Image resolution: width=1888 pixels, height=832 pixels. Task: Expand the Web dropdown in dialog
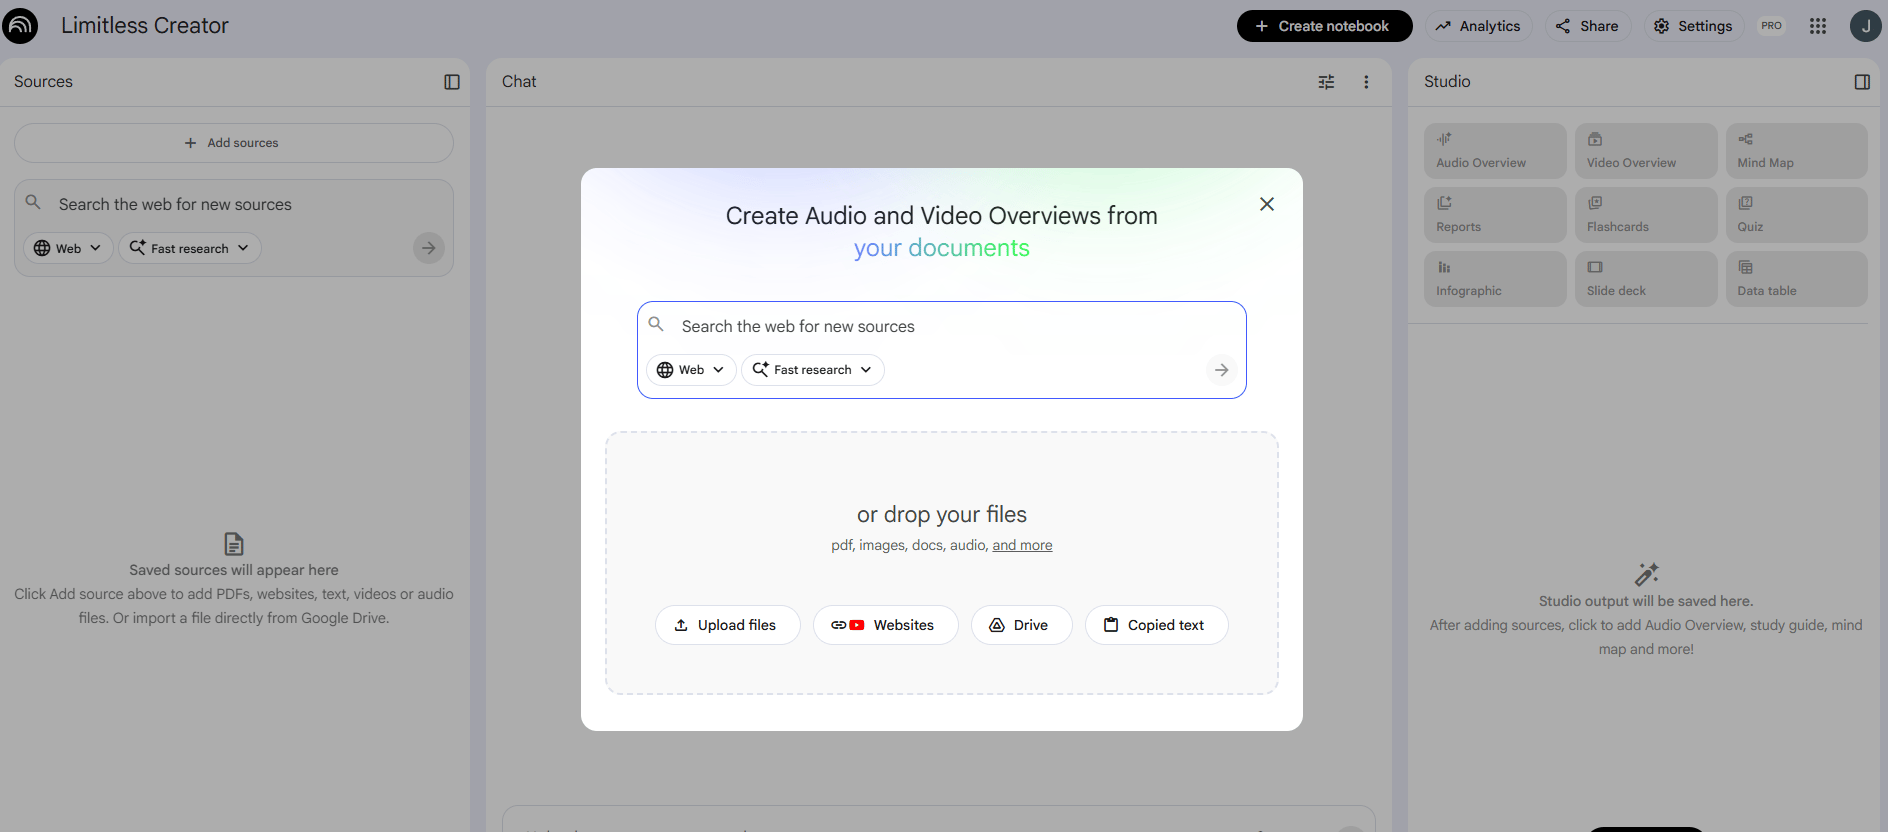(x=691, y=370)
